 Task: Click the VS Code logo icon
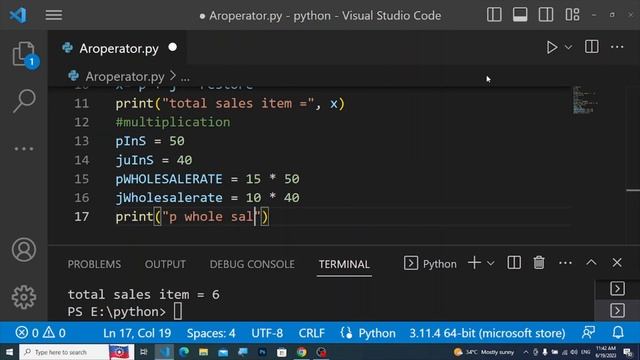pos(18,15)
